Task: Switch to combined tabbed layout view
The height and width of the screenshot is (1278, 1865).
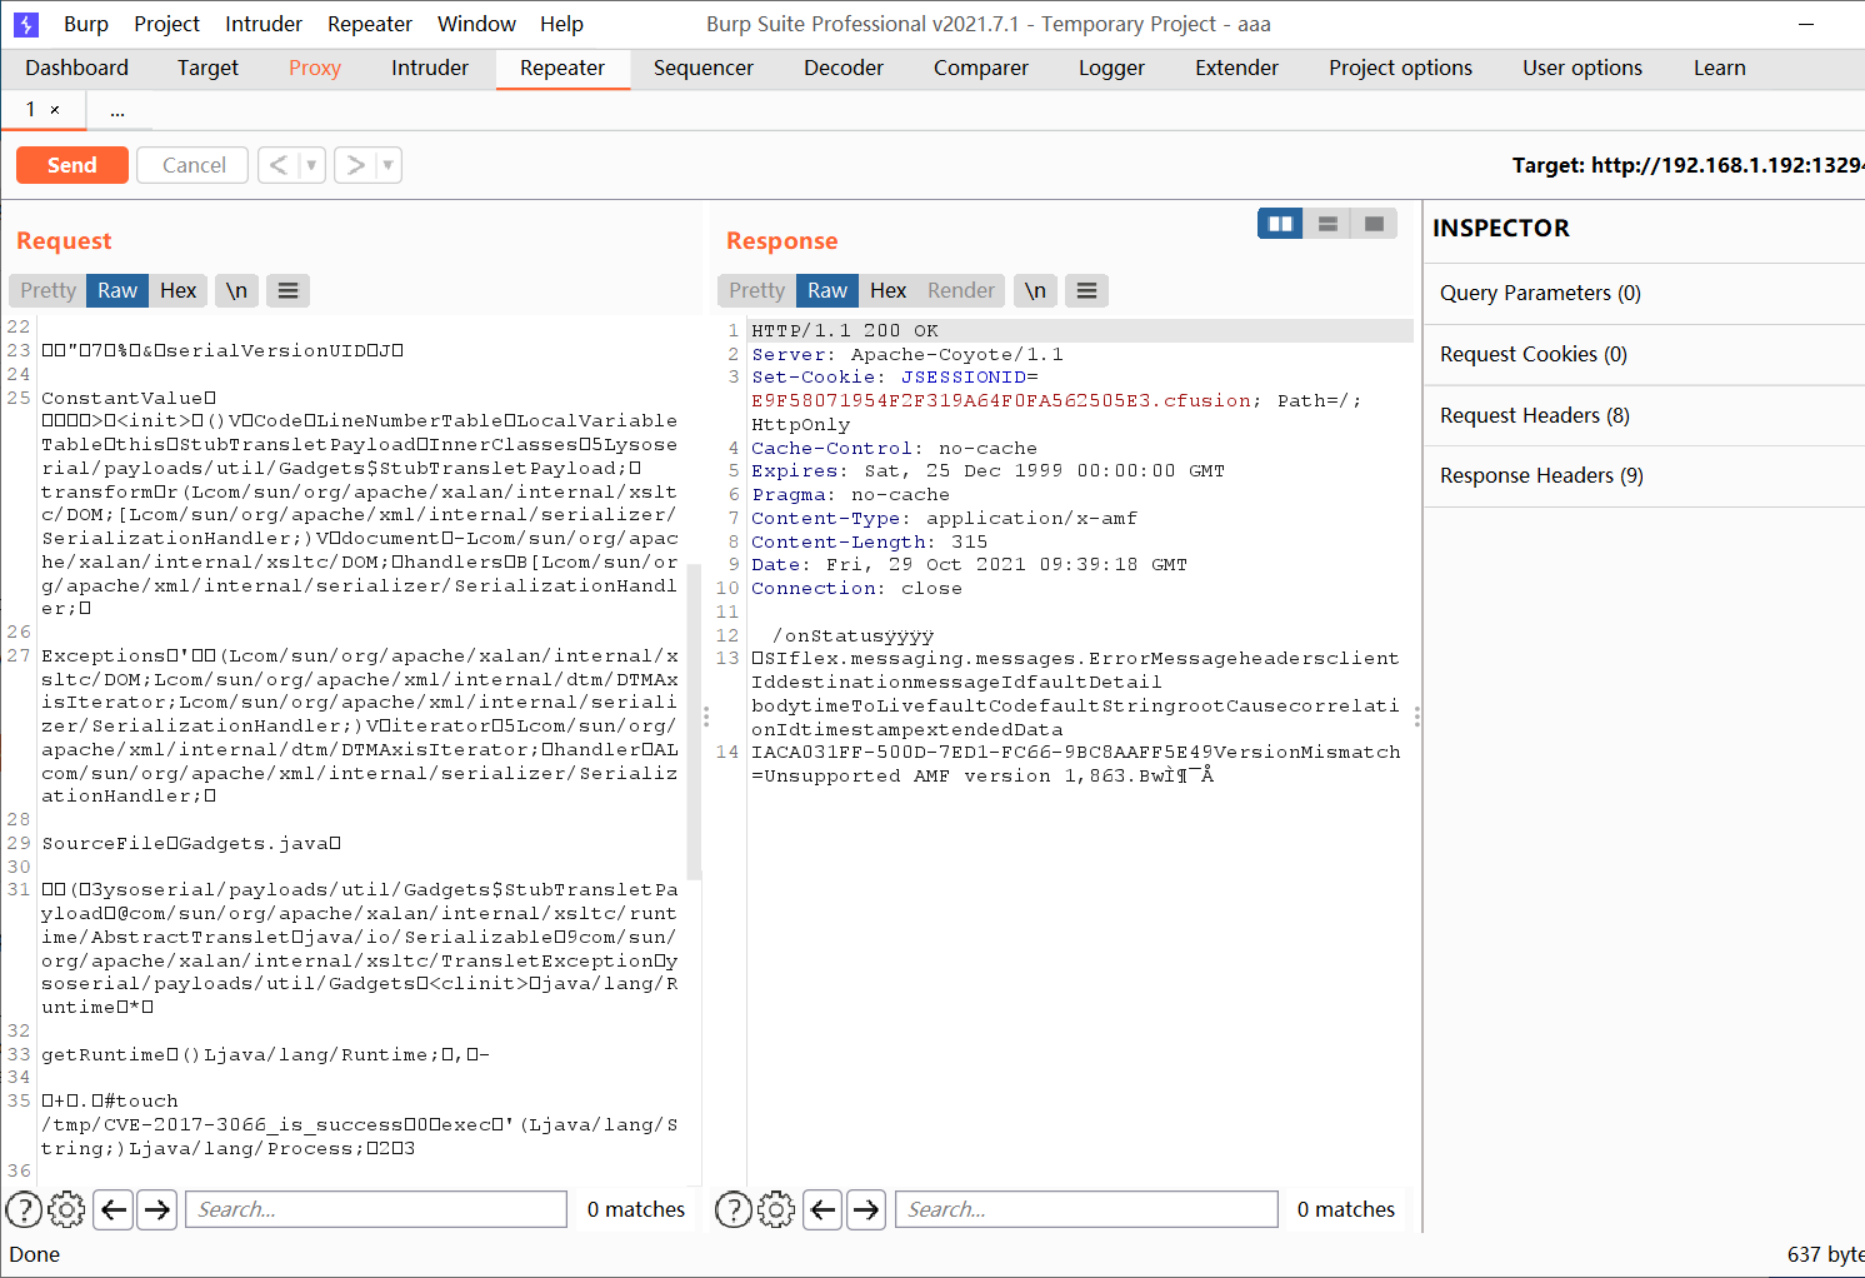Action: tap(1374, 224)
